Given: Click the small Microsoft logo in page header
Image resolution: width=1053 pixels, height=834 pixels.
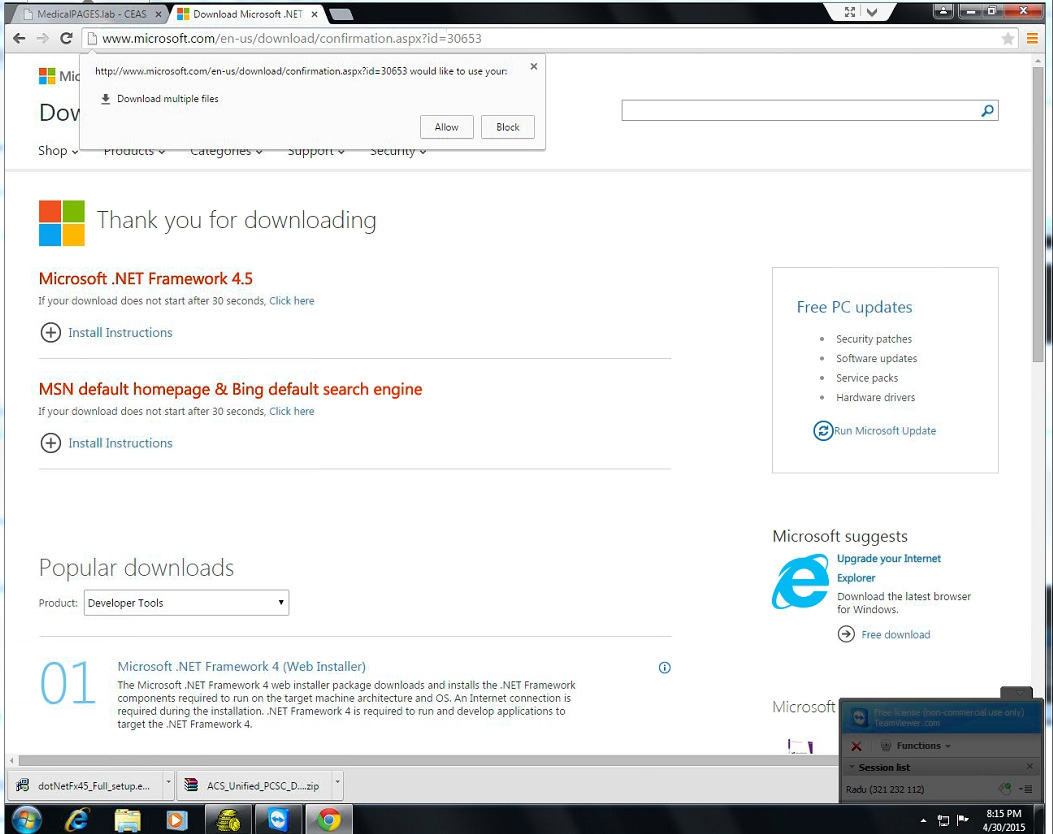Looking at the screenshot, I should point(47,76).
